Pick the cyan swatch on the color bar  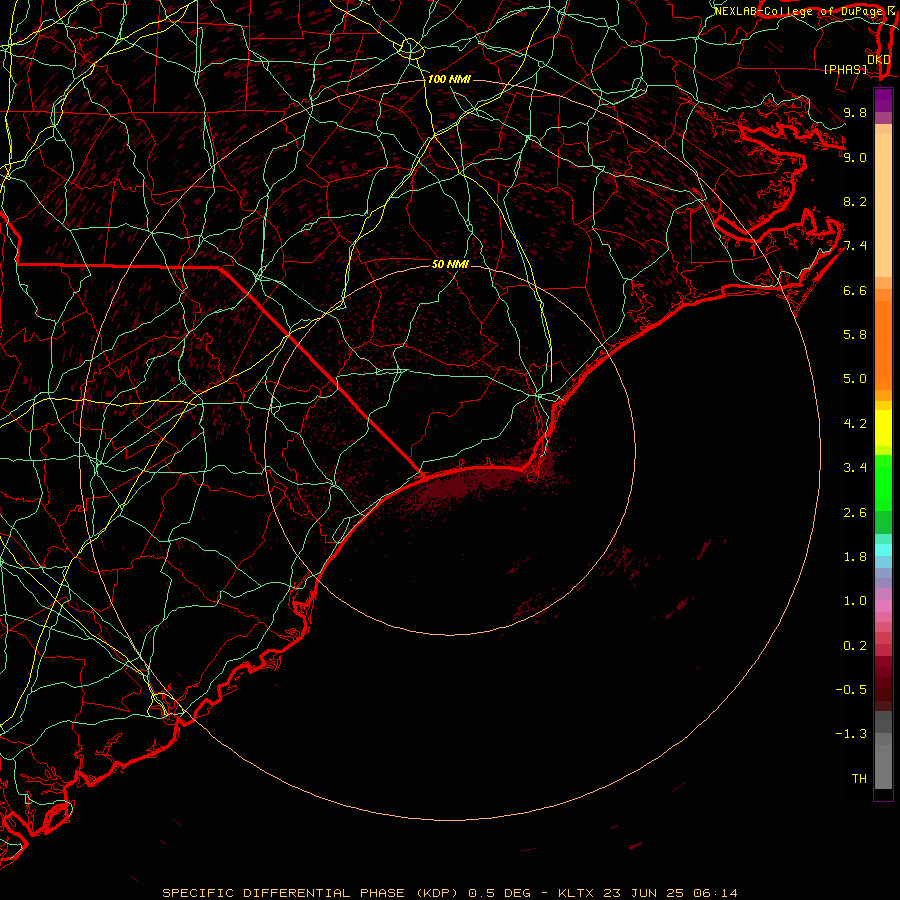pos(883,550)
